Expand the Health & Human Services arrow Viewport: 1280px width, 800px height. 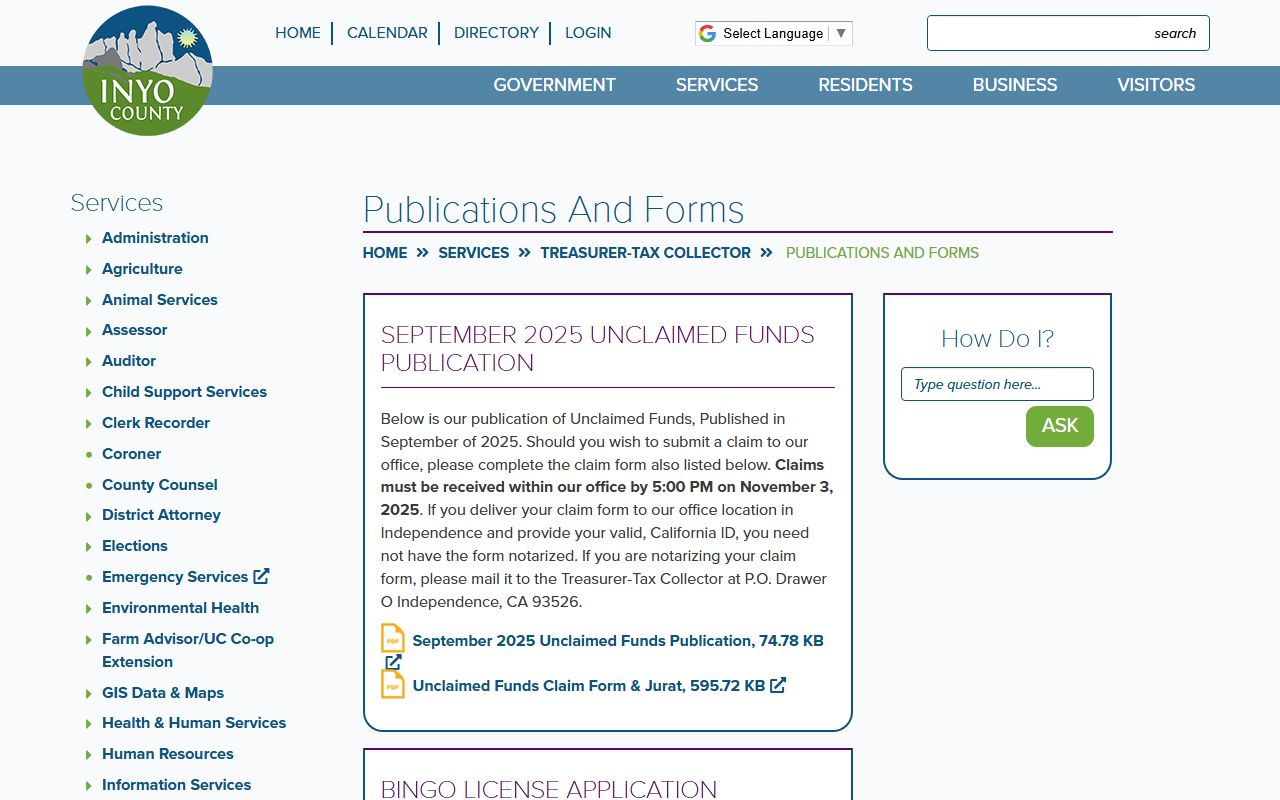coord(89,724)
